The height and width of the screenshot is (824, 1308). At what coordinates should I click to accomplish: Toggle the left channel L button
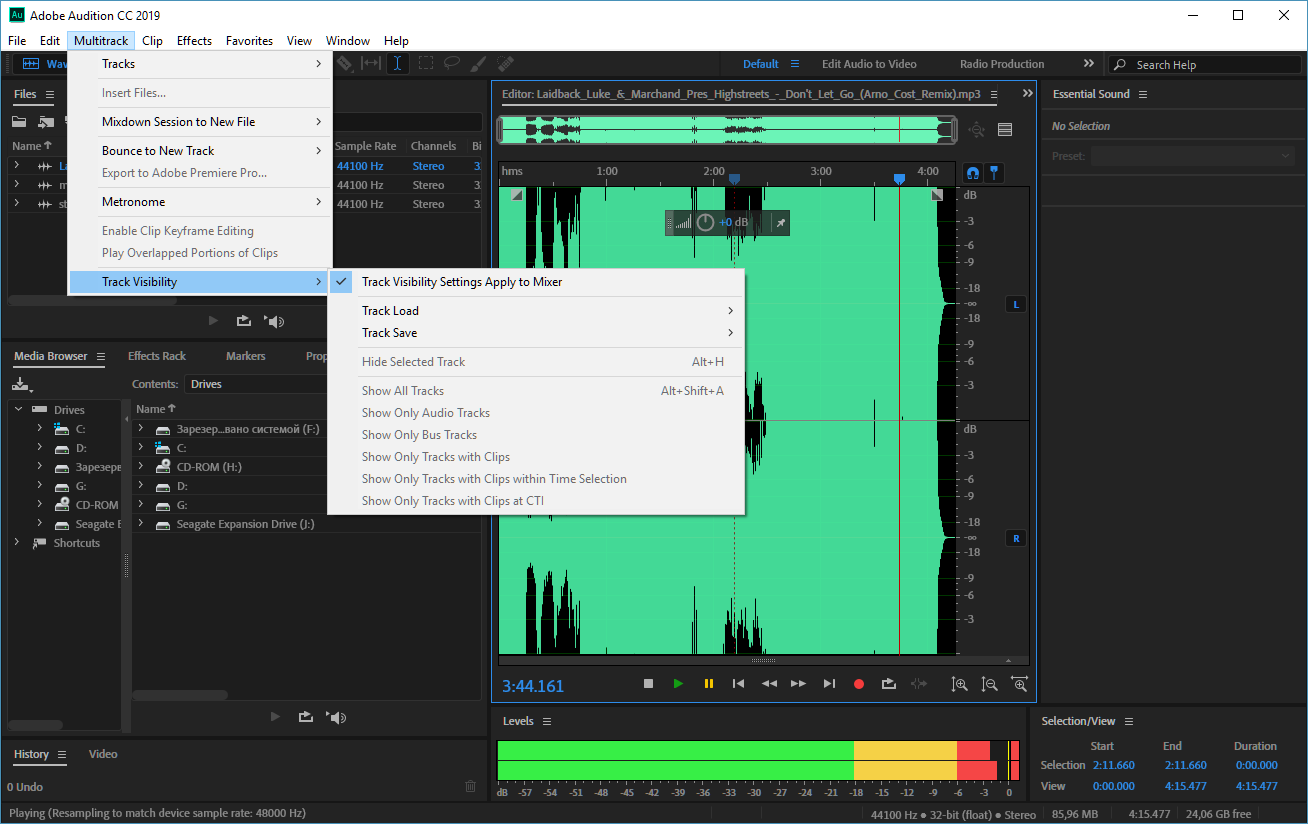point(1016,304)
